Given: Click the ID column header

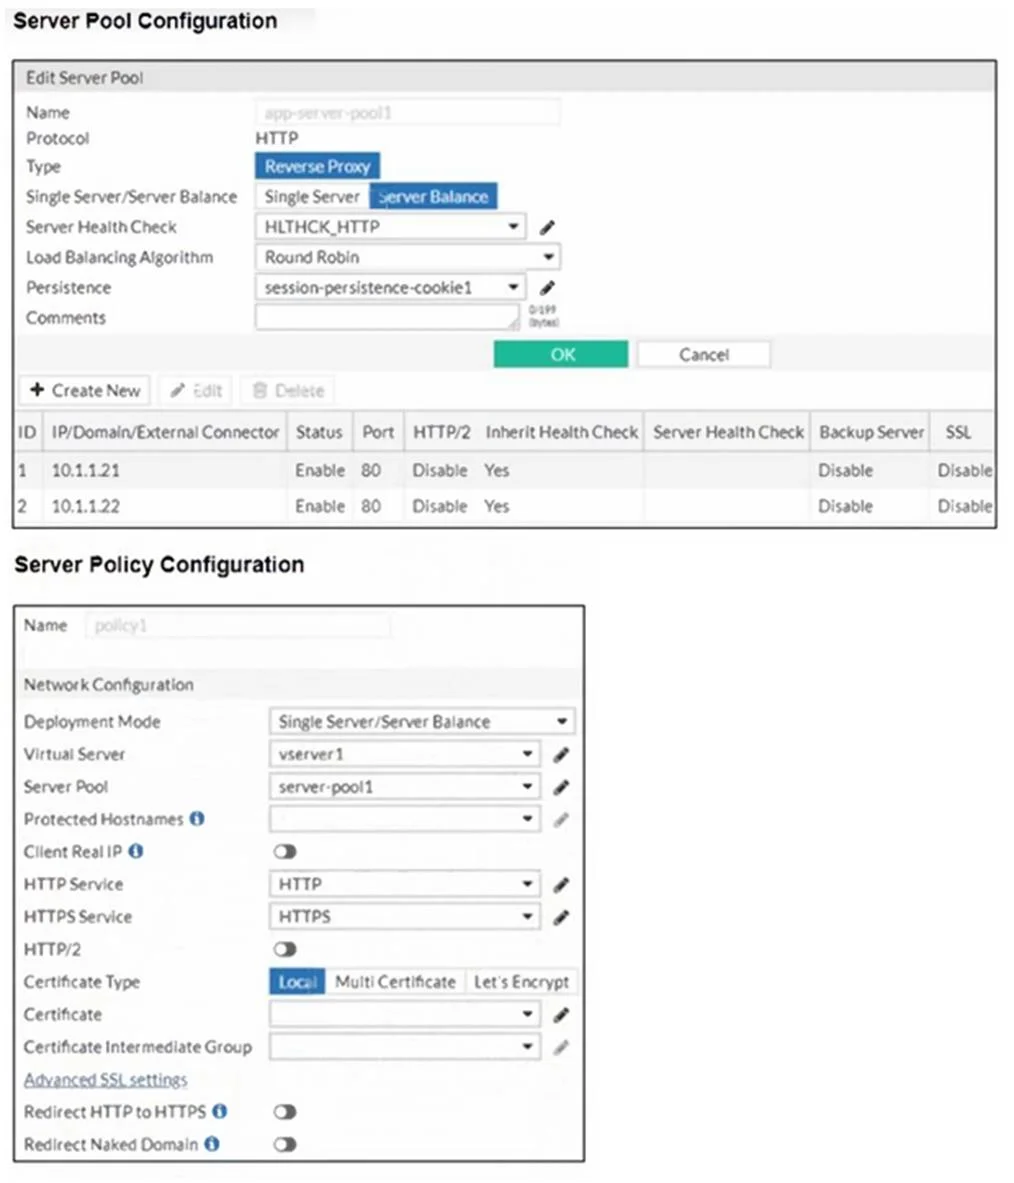Looking at the screenshot, I should pyautogui.click(x=27, y=432).
